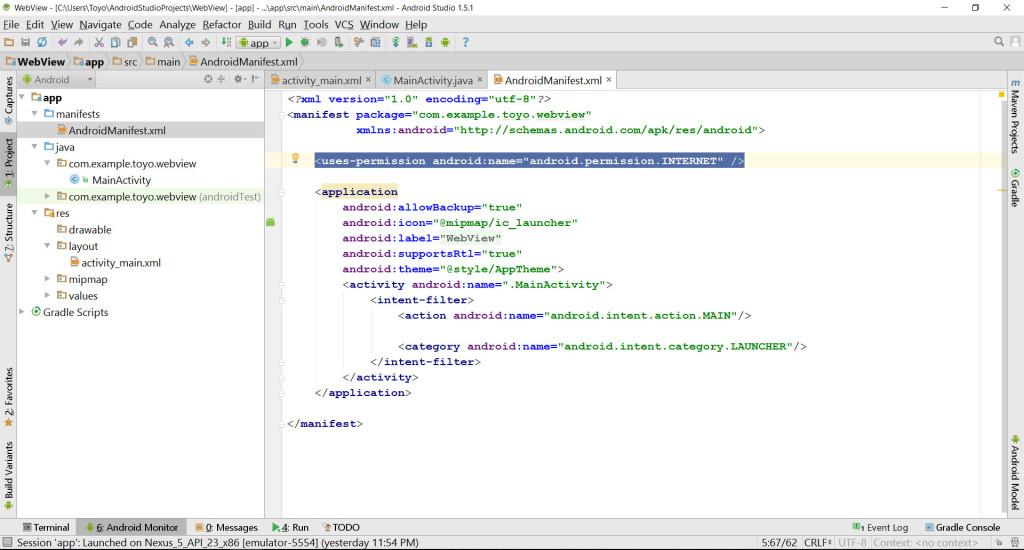1024x550 pixels.
Task: Open the File menu
Action: (11, 25)
